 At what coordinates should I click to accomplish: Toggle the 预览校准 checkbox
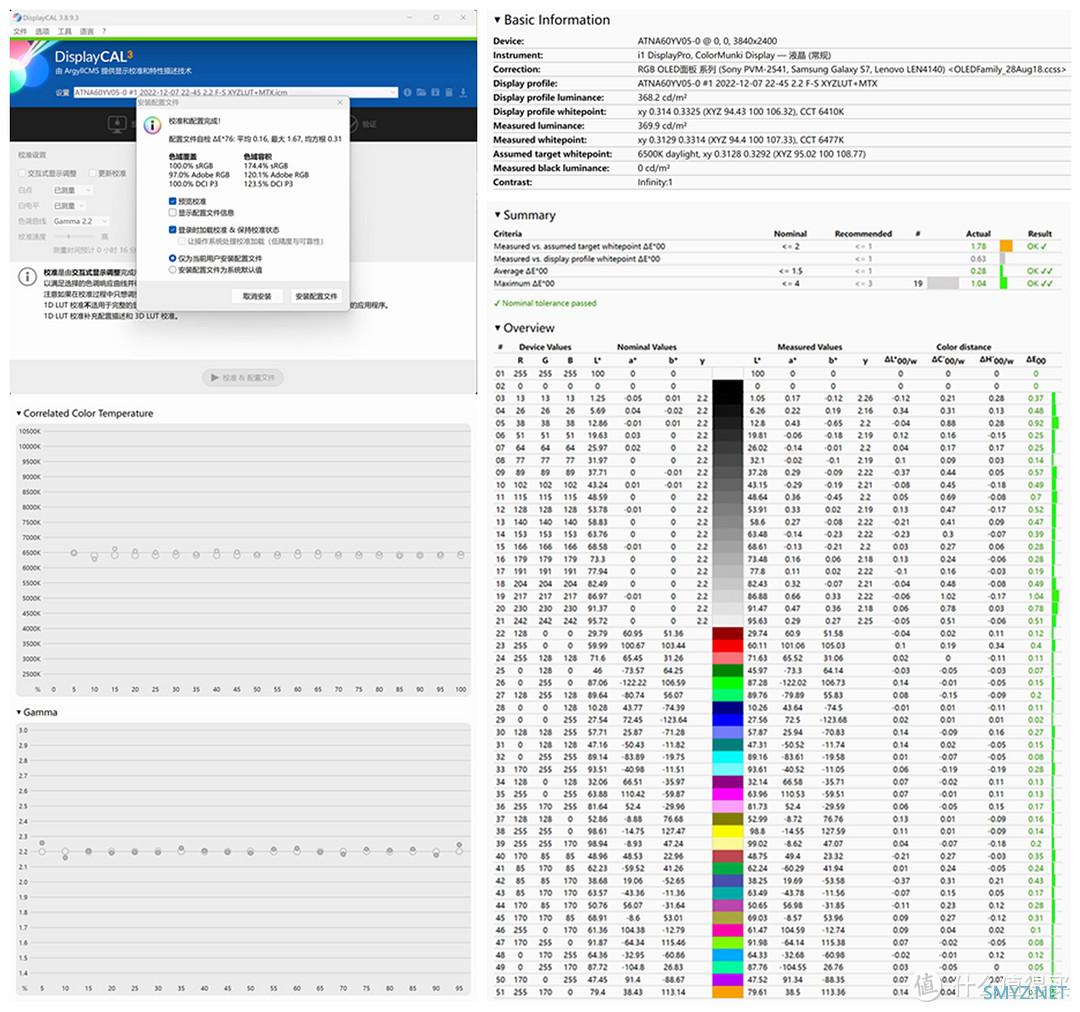(172, 201)
